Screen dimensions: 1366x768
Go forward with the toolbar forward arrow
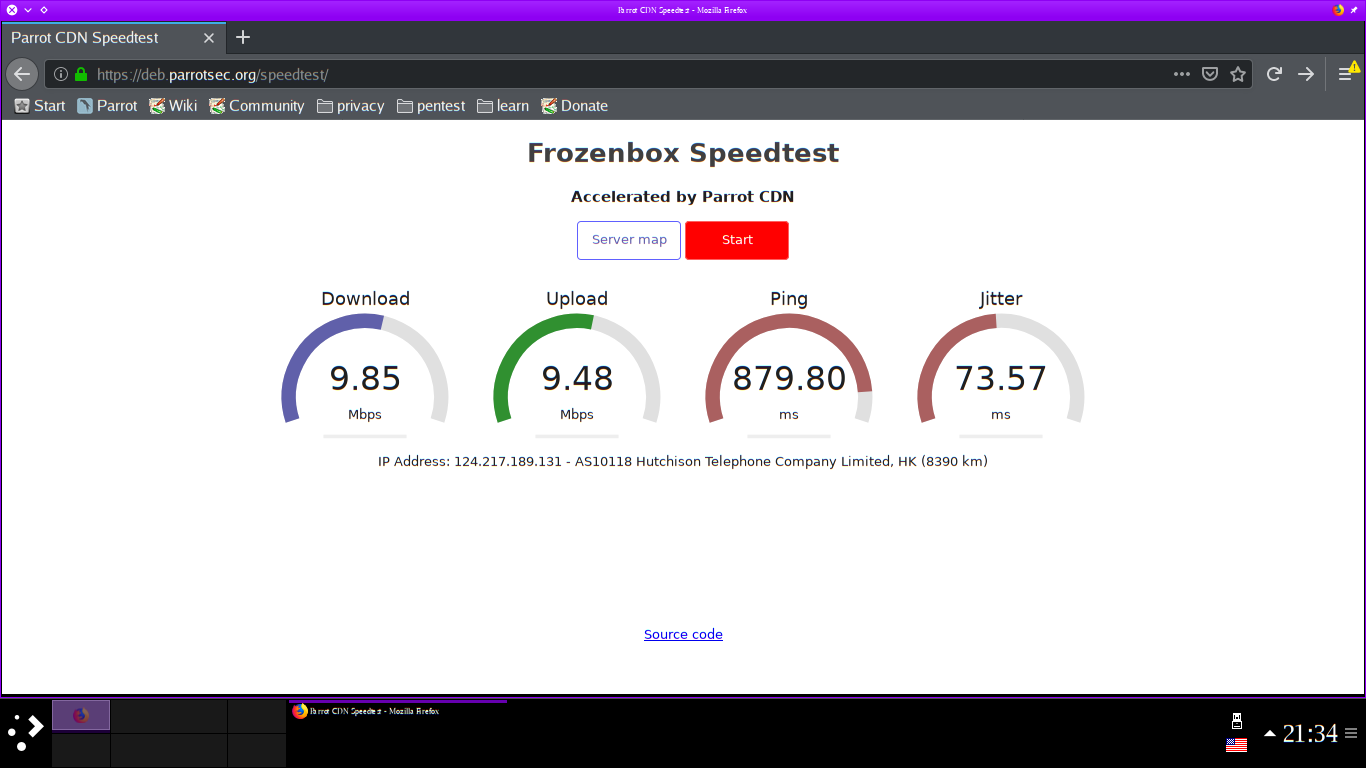click(x=1306, y=74)
